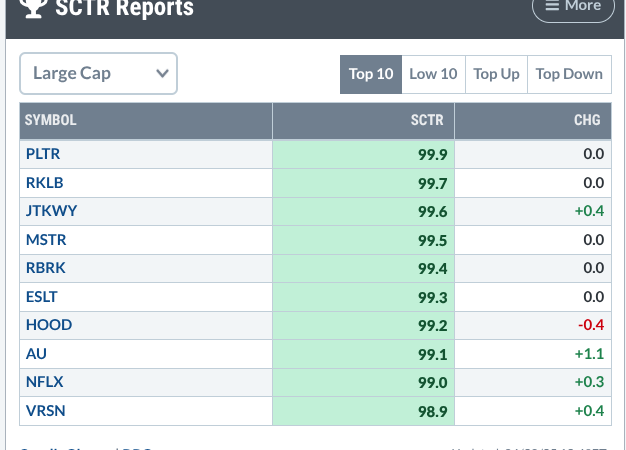
Task: Click the trophy icon beside SCTR Reports
Action: (x=34, y=7)
